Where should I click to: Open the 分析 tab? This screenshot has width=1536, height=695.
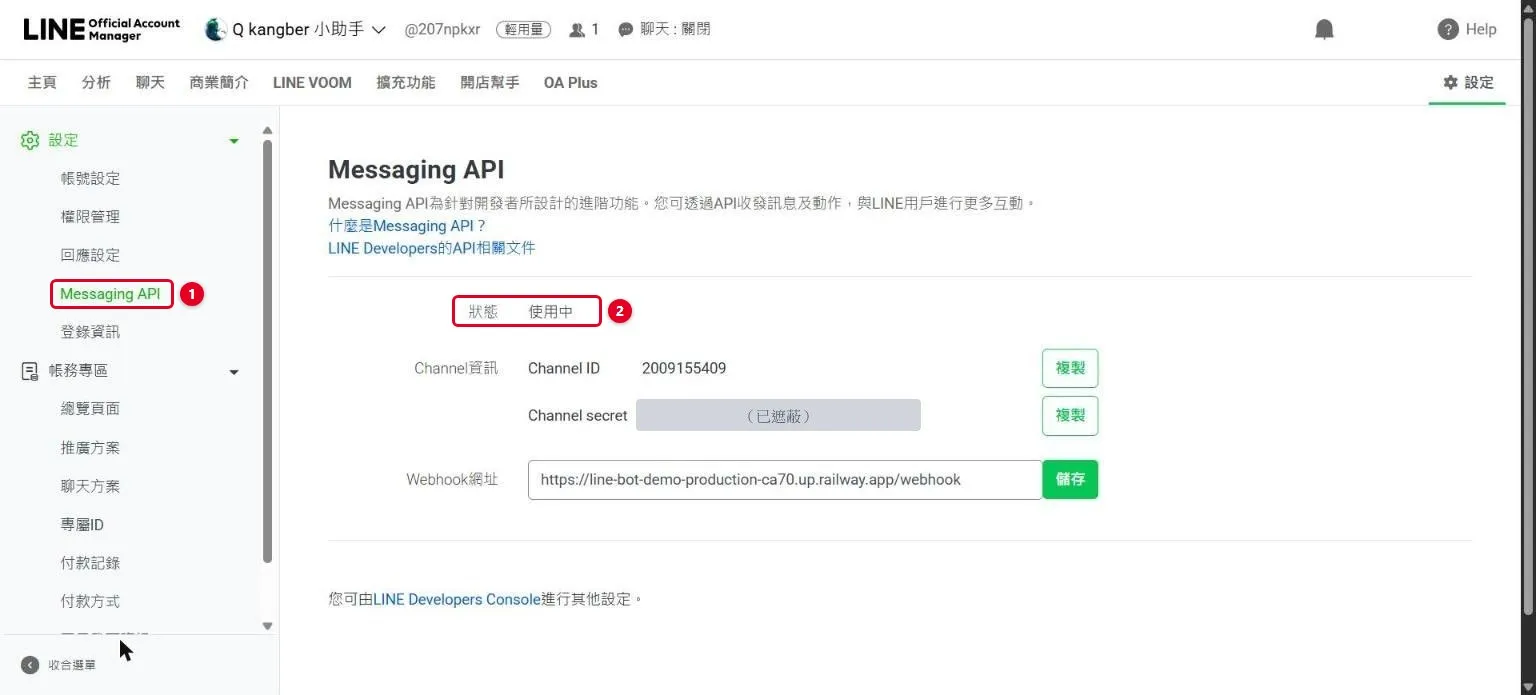pyautogui.click(x=96, y=83)
